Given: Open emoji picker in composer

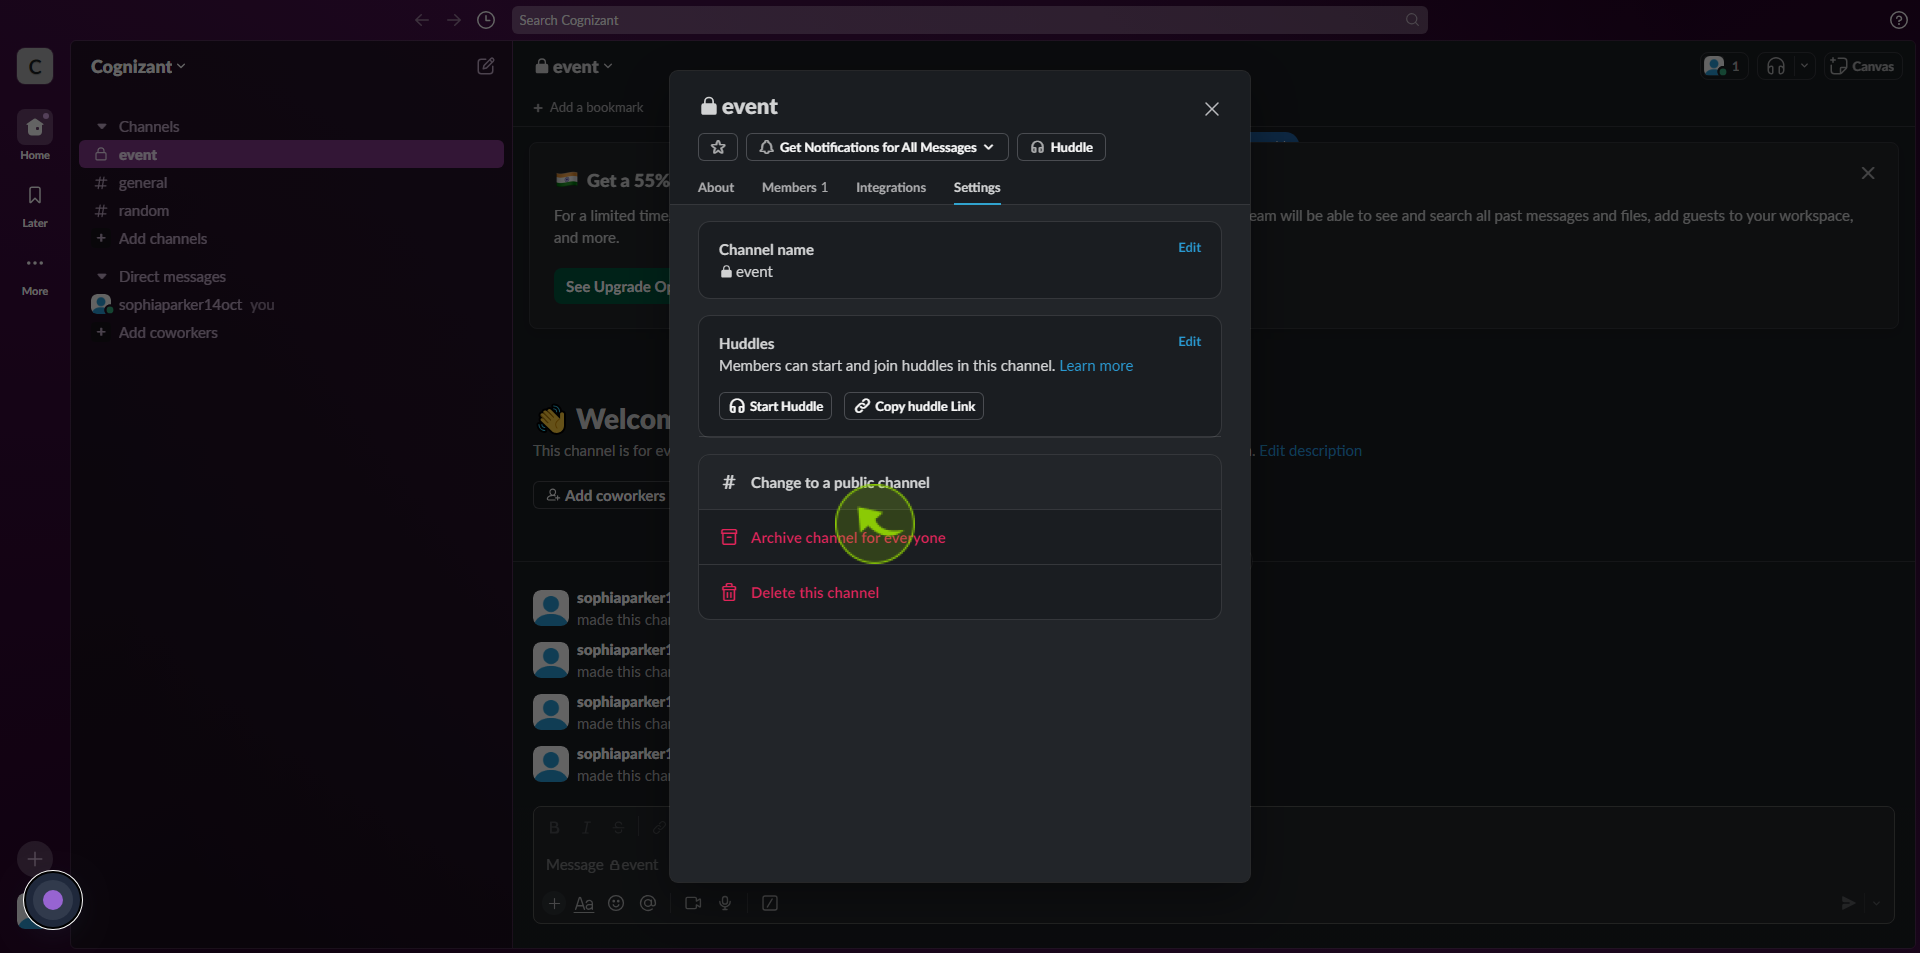Looking at the screenshot, I should click(x=616, y=903).
